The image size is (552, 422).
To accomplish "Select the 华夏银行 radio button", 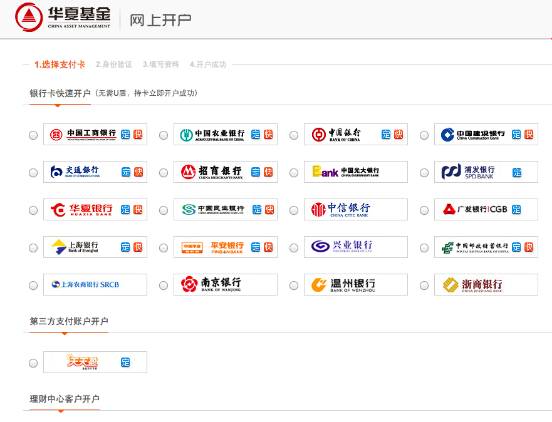I will (33, 210).
